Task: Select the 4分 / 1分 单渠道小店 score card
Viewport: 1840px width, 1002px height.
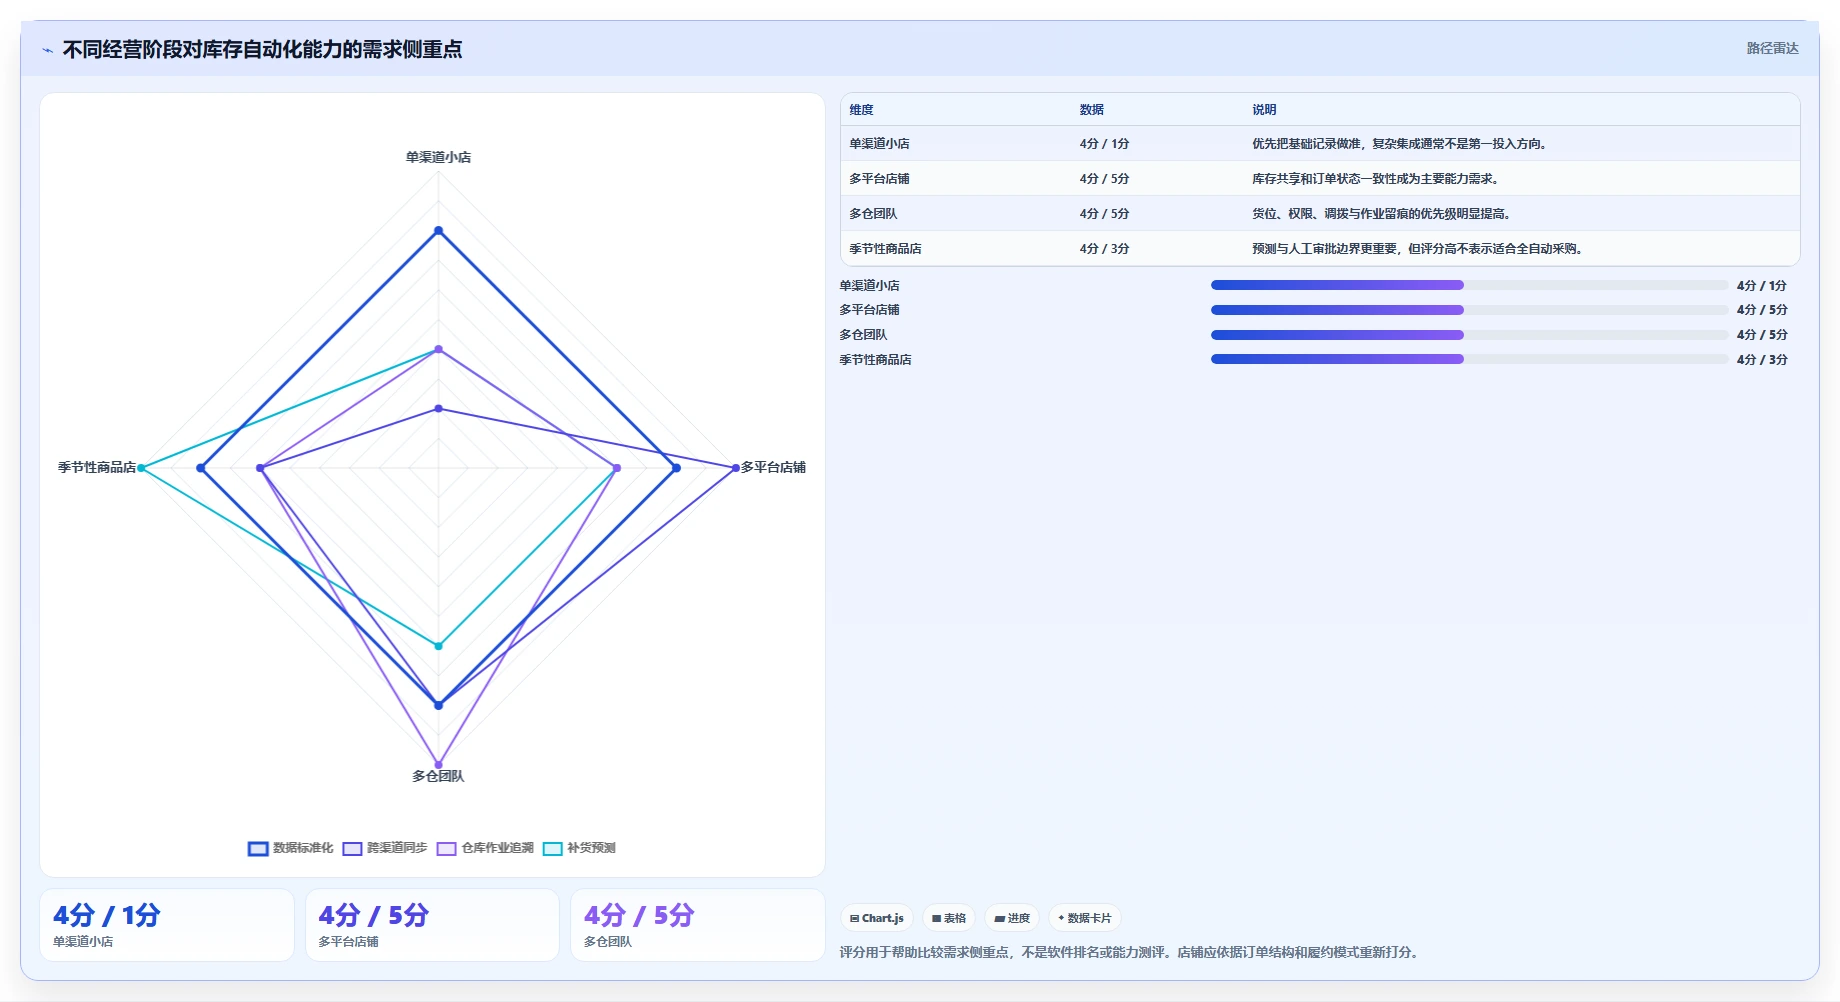Action: [167, 925]
